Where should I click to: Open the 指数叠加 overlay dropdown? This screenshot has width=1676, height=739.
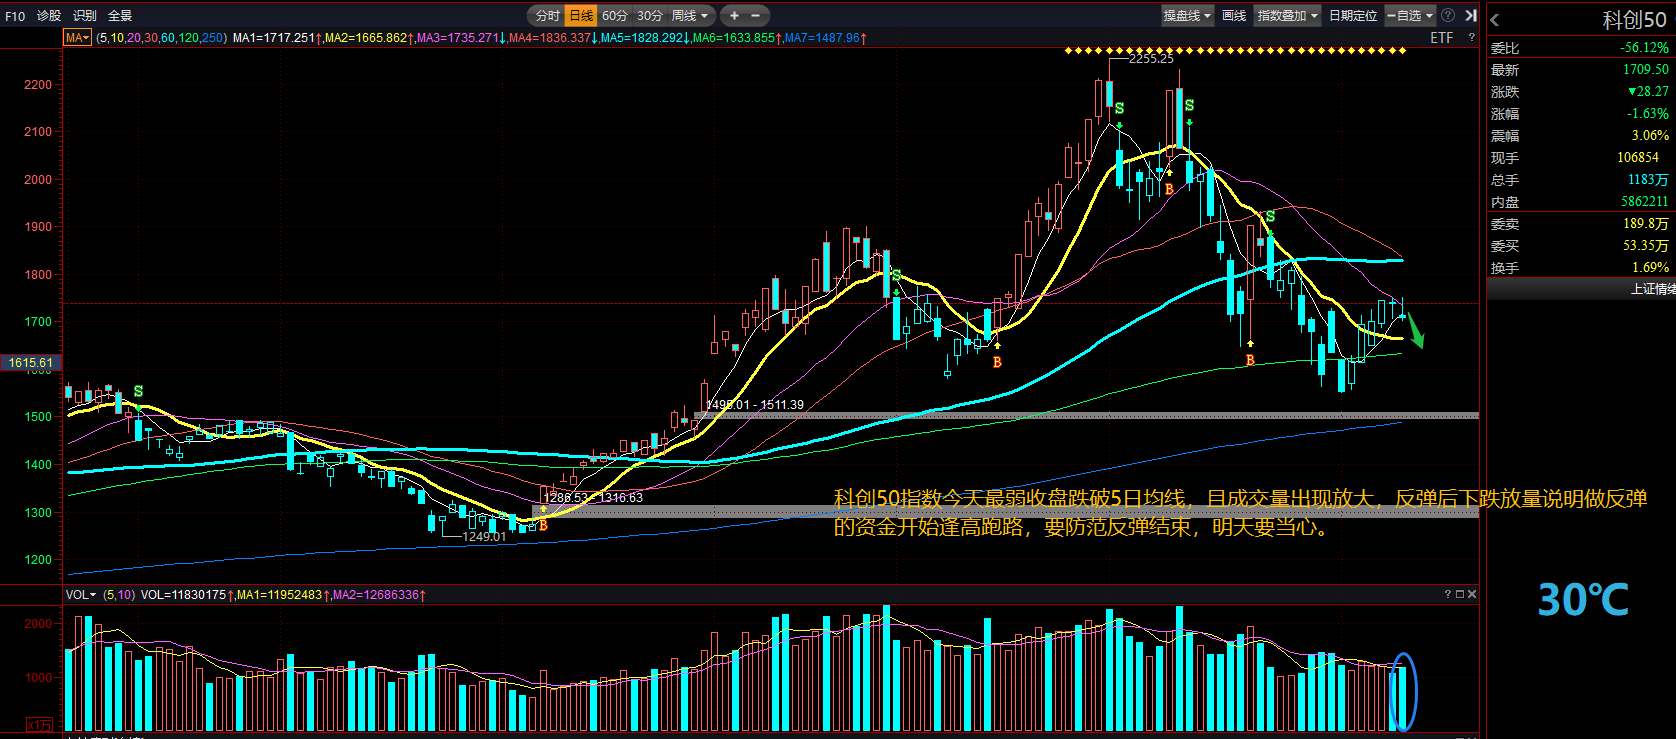1288,16
